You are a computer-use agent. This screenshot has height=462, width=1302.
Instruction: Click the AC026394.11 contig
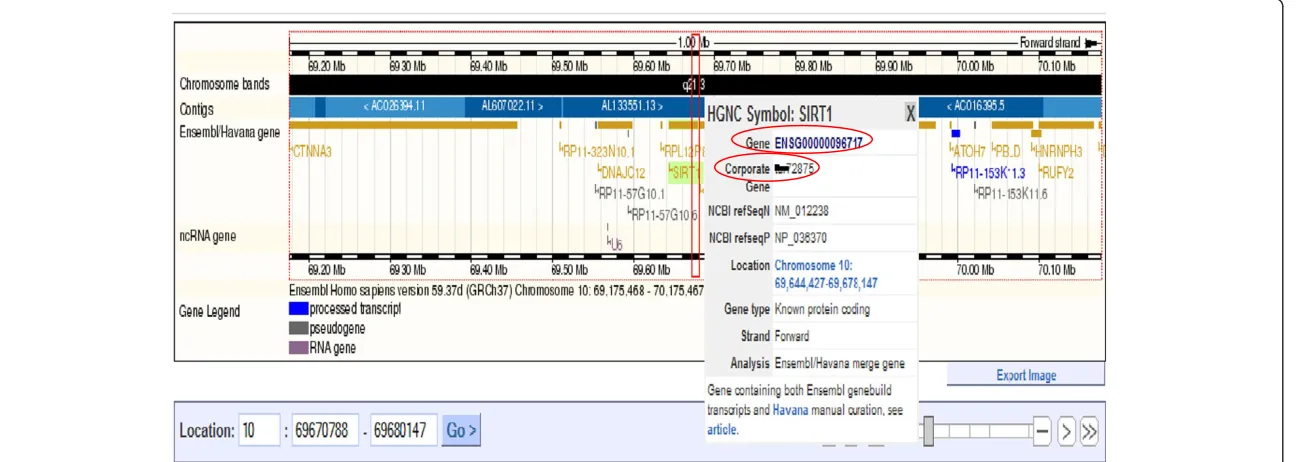pos(394,107)
